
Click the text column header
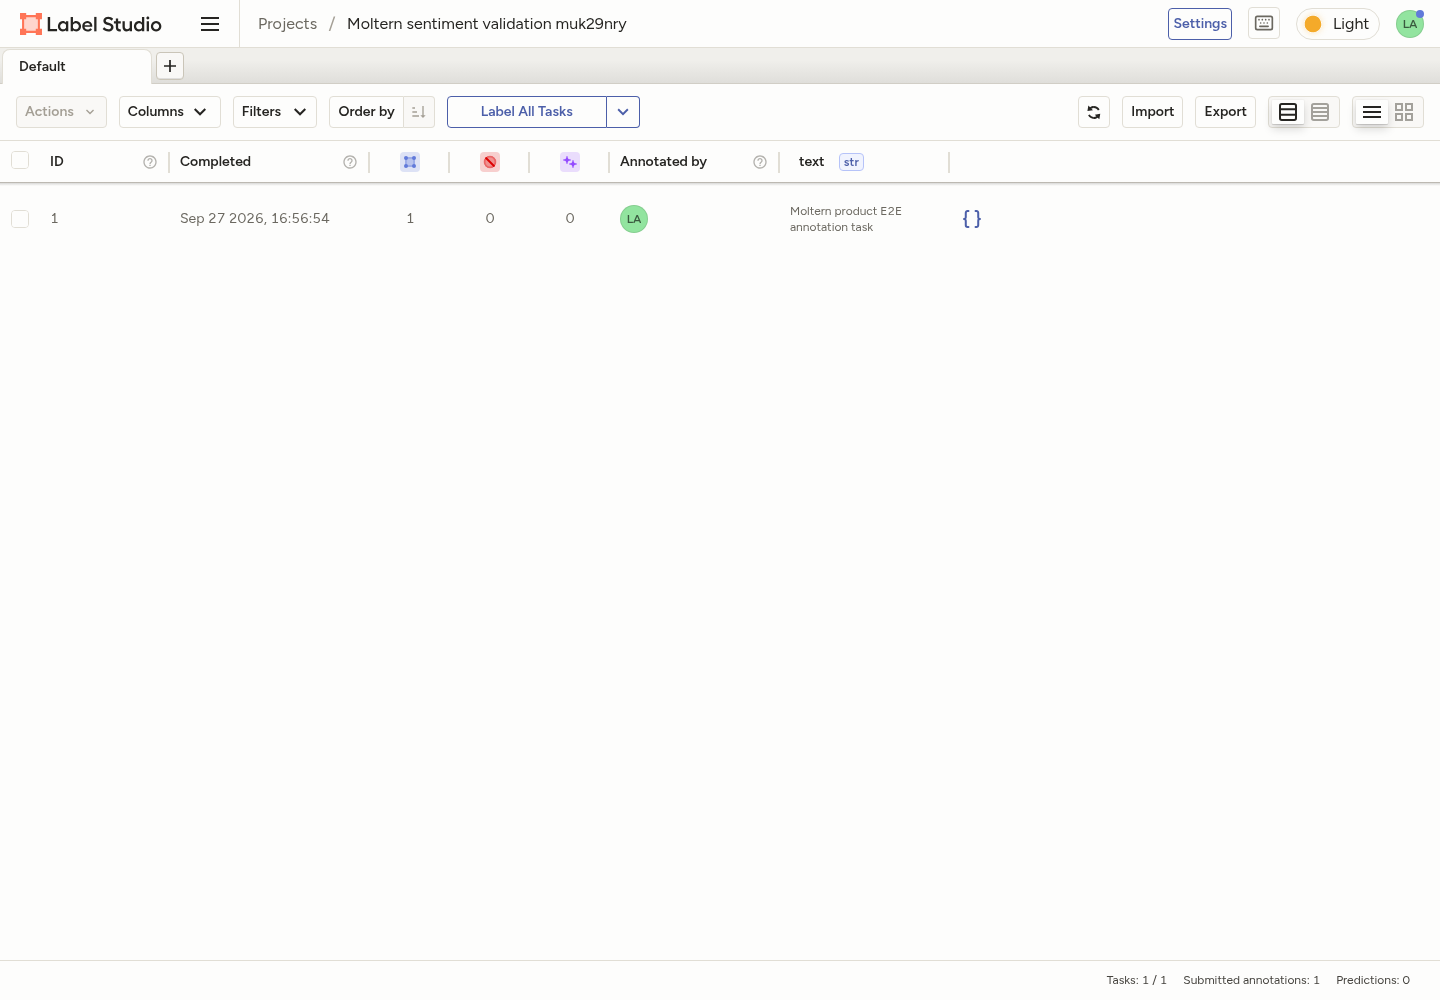(x=811, y=162)
